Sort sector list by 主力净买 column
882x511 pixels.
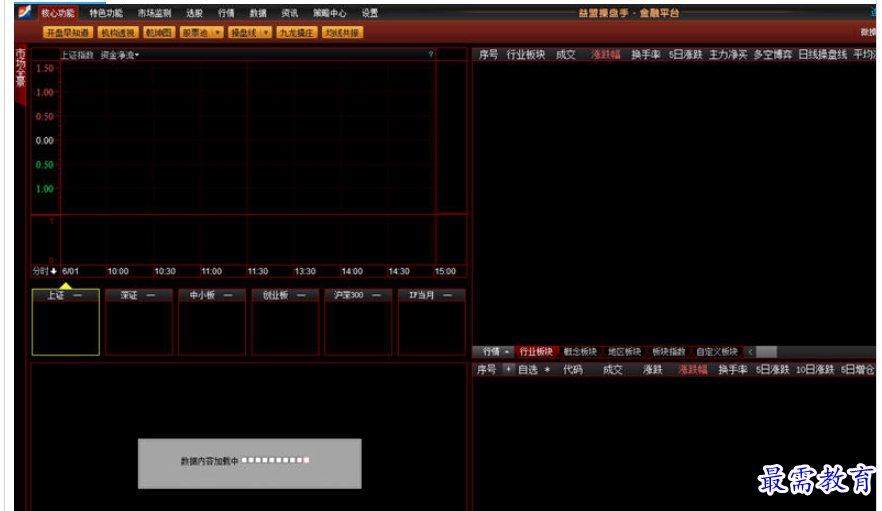728,55
